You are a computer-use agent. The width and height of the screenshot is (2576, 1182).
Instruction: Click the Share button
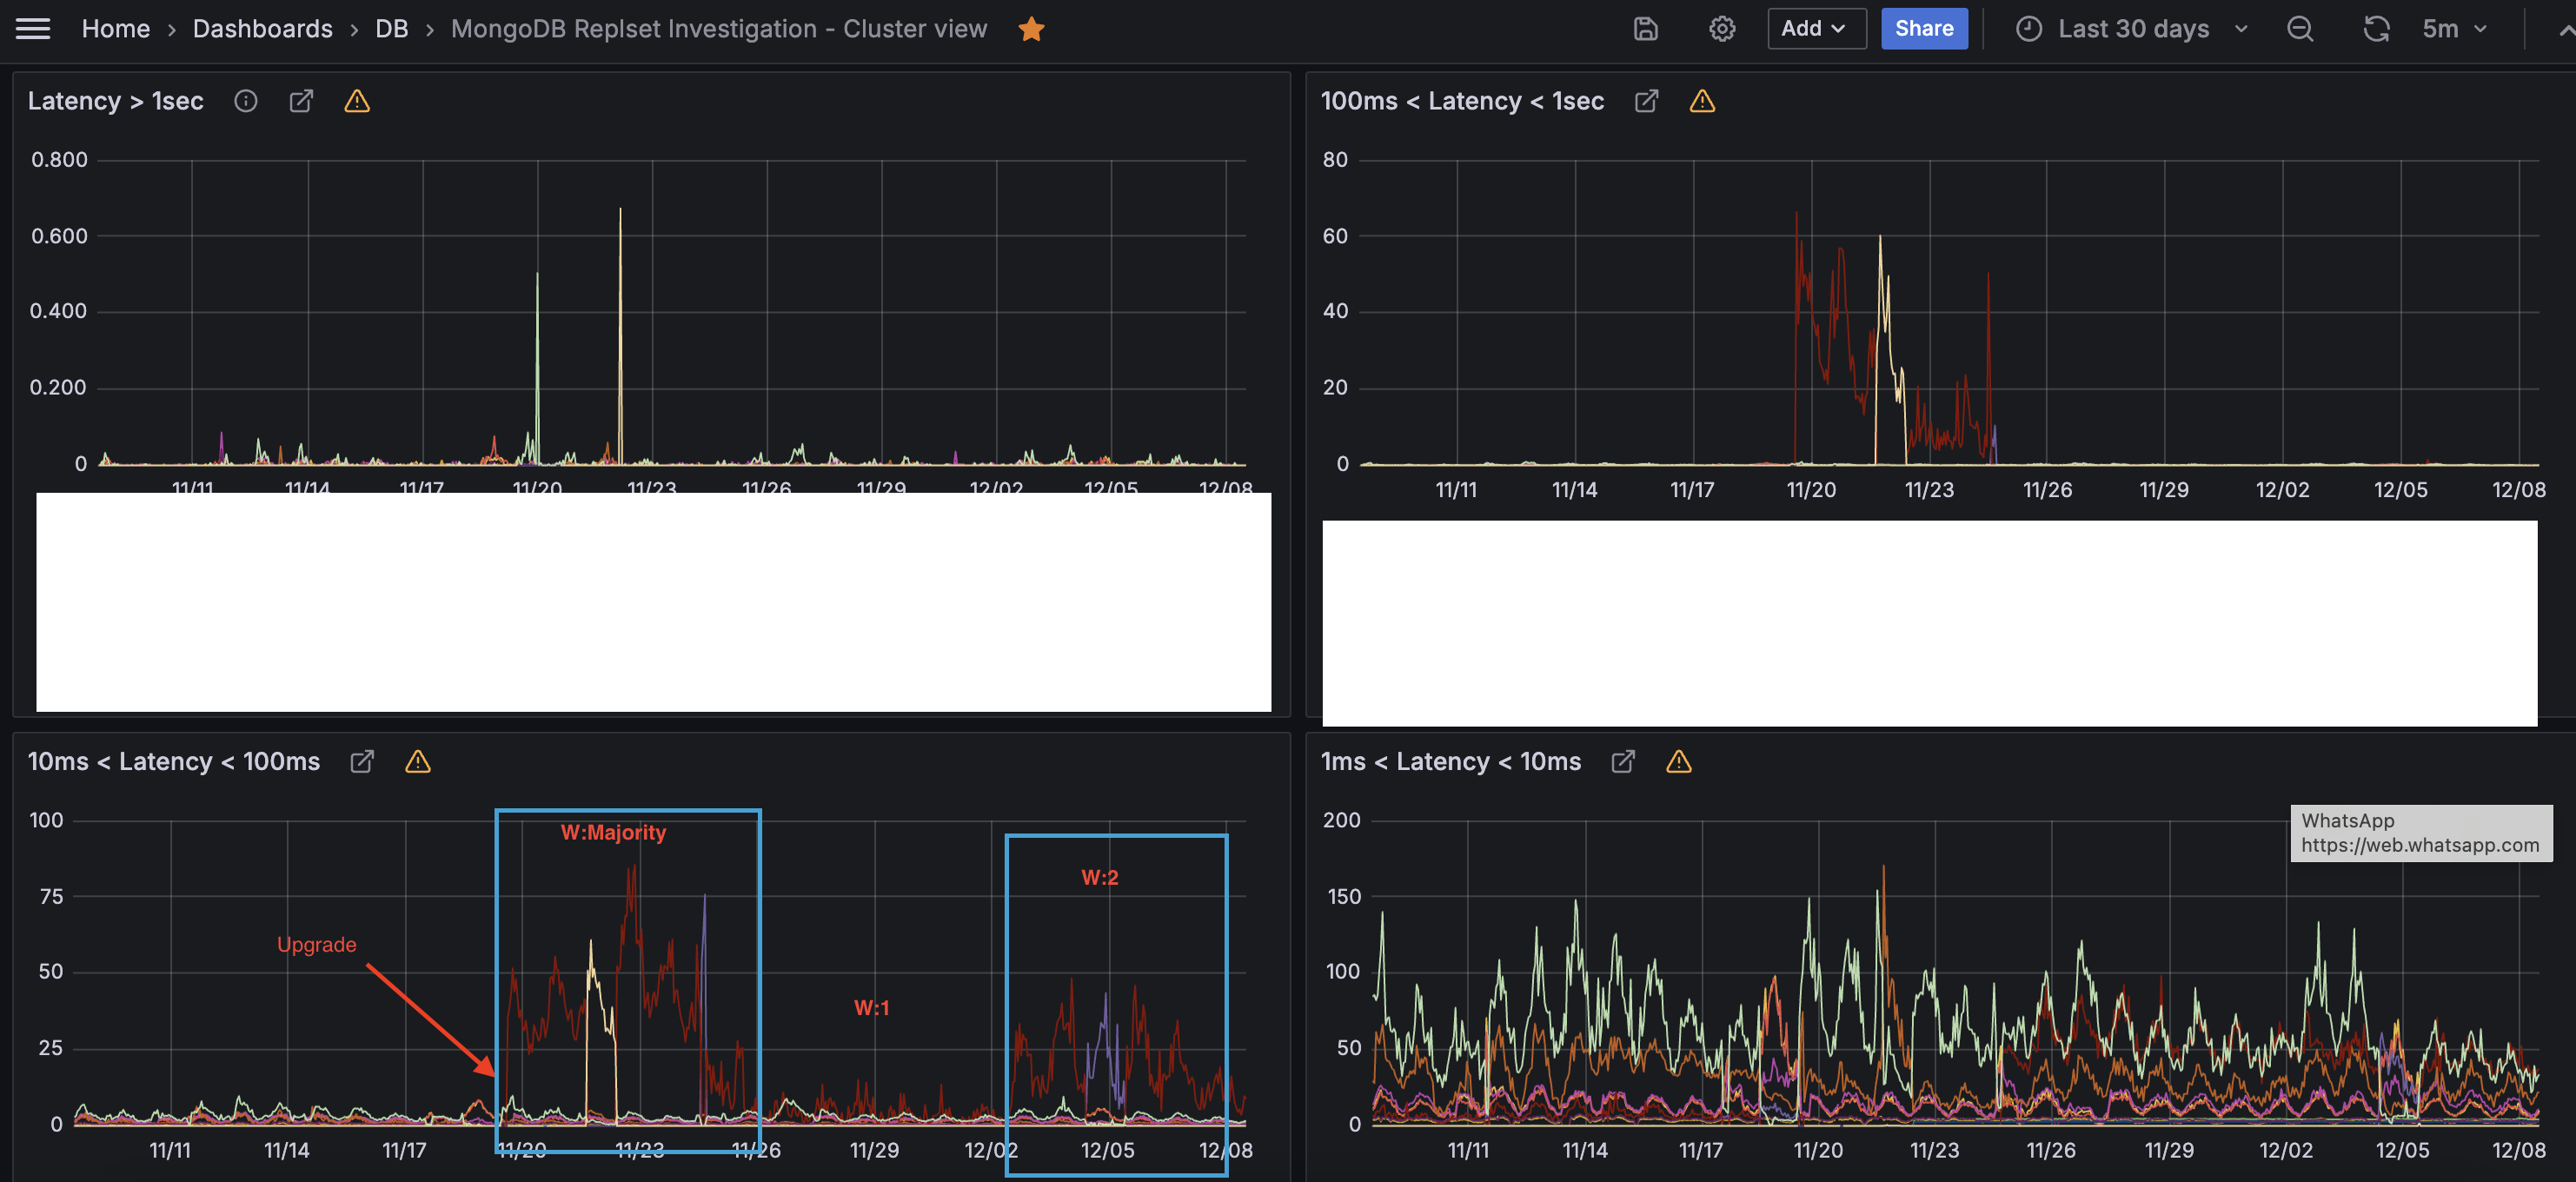pyautogui.click(x=1923, y=29)
